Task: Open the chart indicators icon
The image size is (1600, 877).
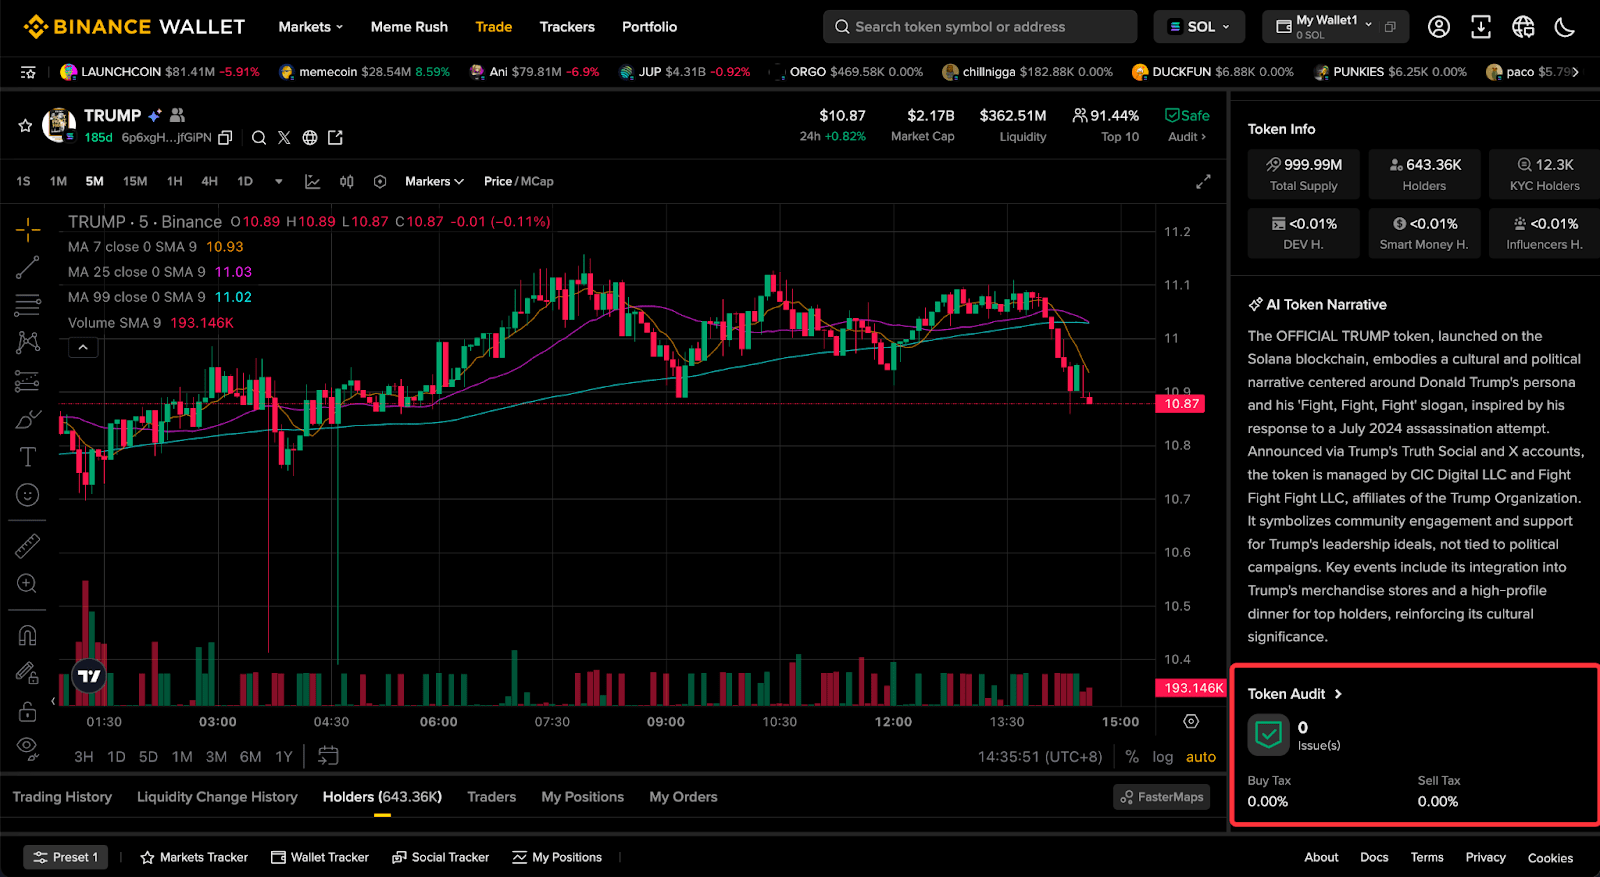Action: click(313, 182)
